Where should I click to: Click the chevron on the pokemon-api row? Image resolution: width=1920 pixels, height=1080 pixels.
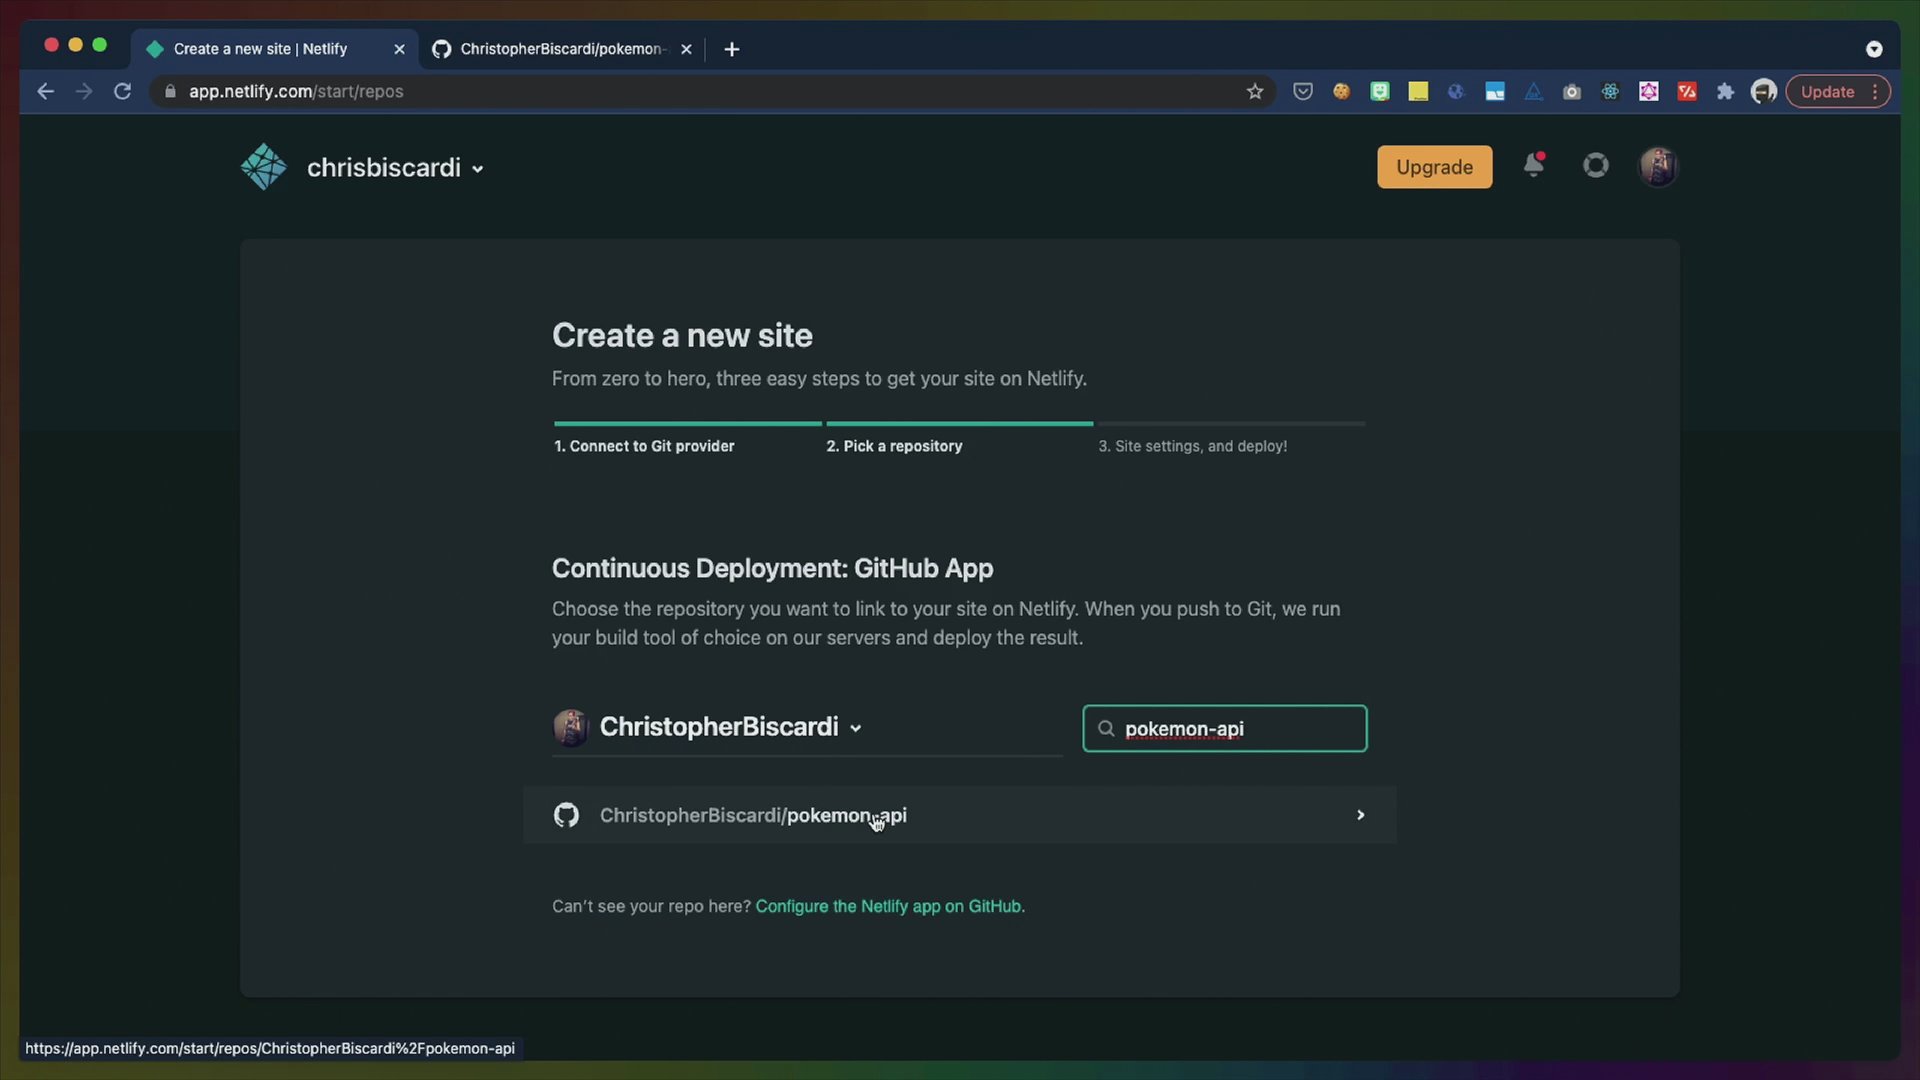pos(1360,815)
